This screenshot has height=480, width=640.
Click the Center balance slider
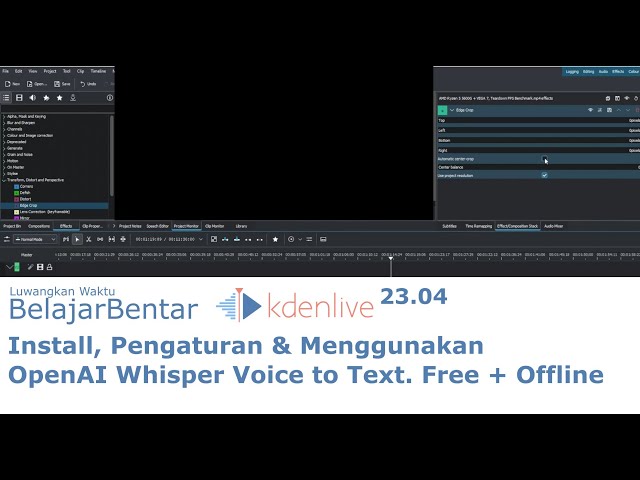click(x=538, y=167)
